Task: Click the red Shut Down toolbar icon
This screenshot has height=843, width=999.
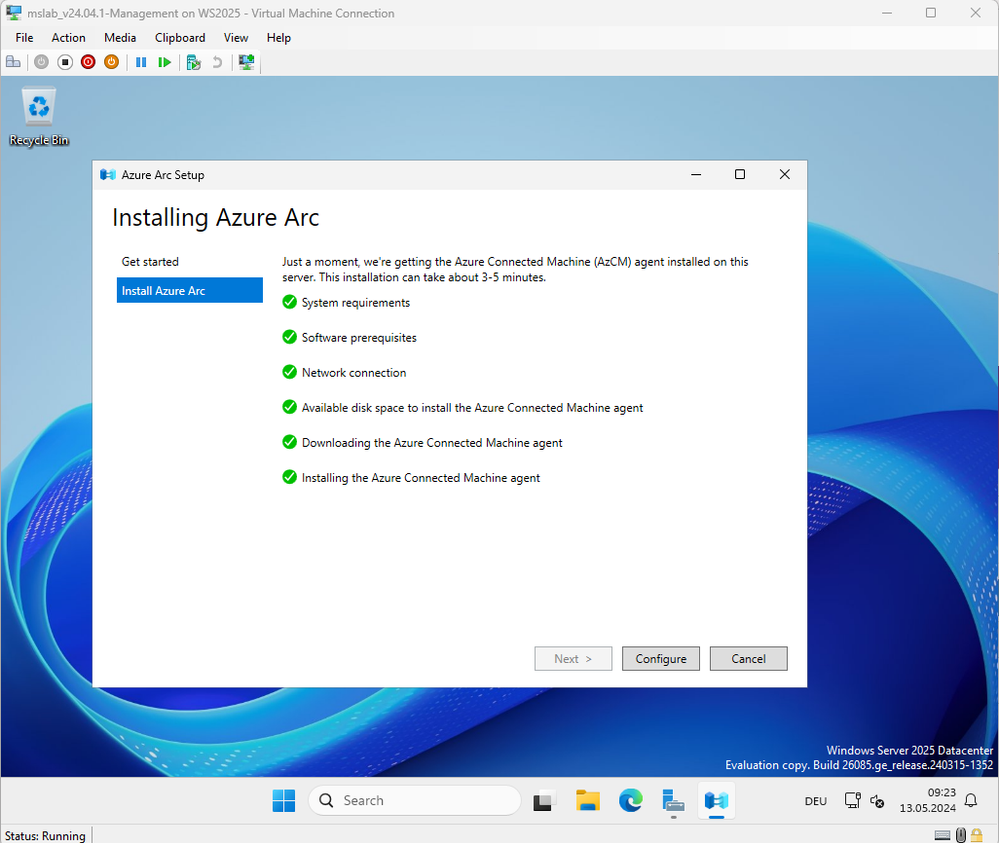Action: click(88, 62)
